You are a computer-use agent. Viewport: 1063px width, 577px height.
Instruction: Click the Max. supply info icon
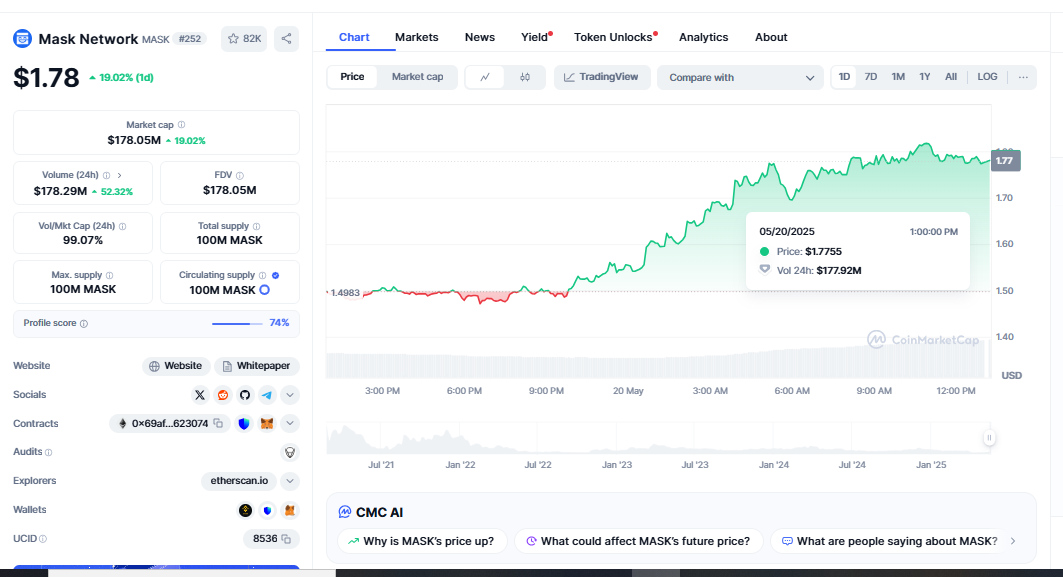tap(109, 275)
